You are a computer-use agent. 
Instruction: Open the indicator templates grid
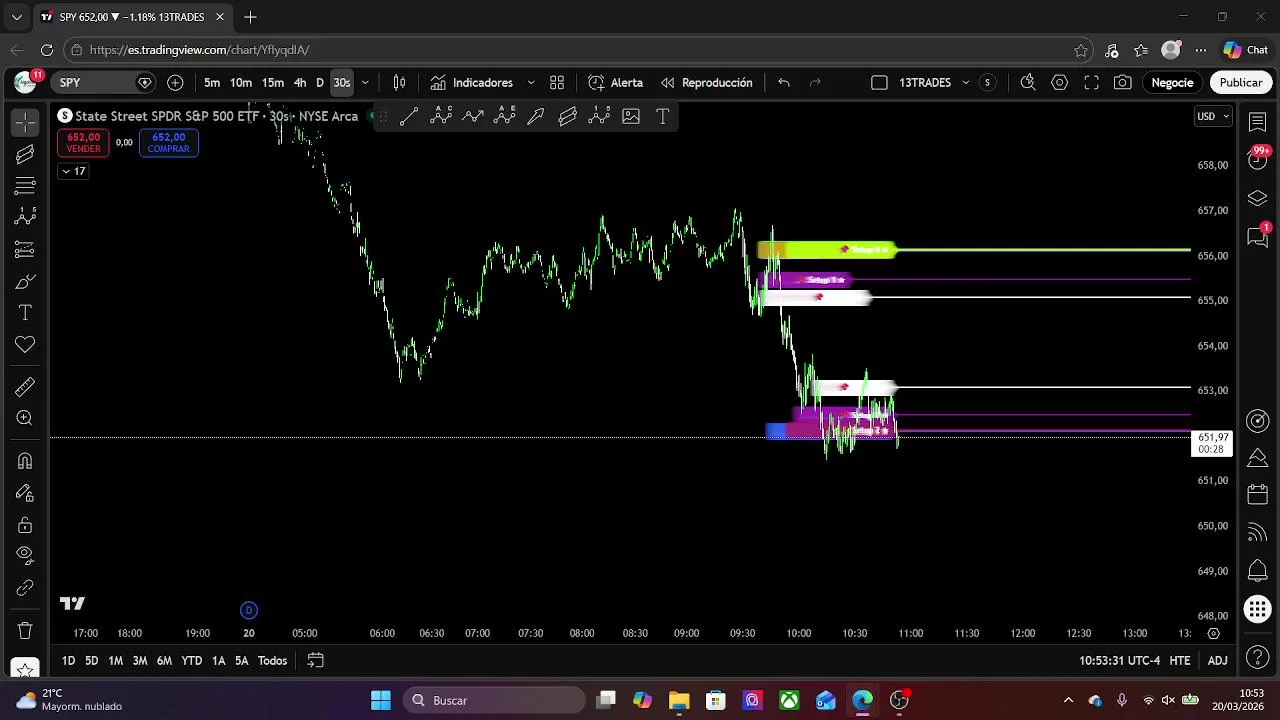click(557, 83)
